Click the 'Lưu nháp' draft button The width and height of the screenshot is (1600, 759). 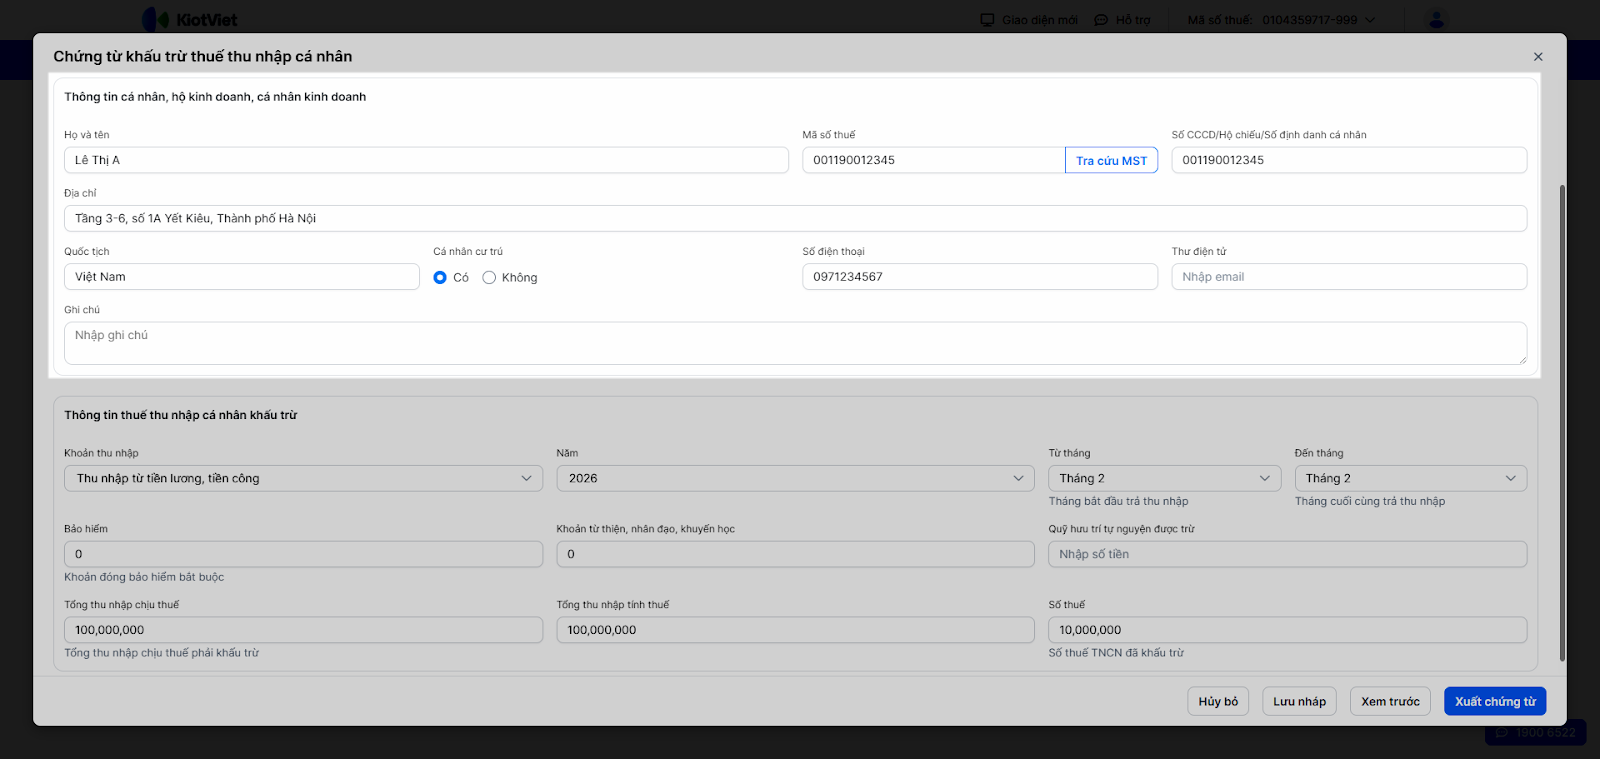(1299, 702)
